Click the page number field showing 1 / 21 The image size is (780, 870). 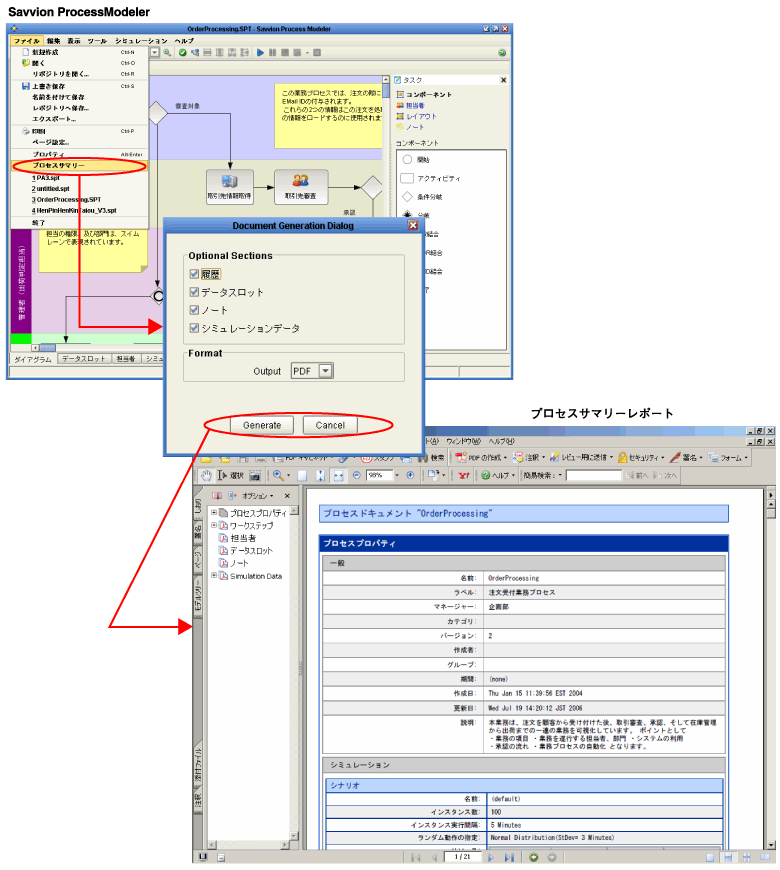point(462,857)
